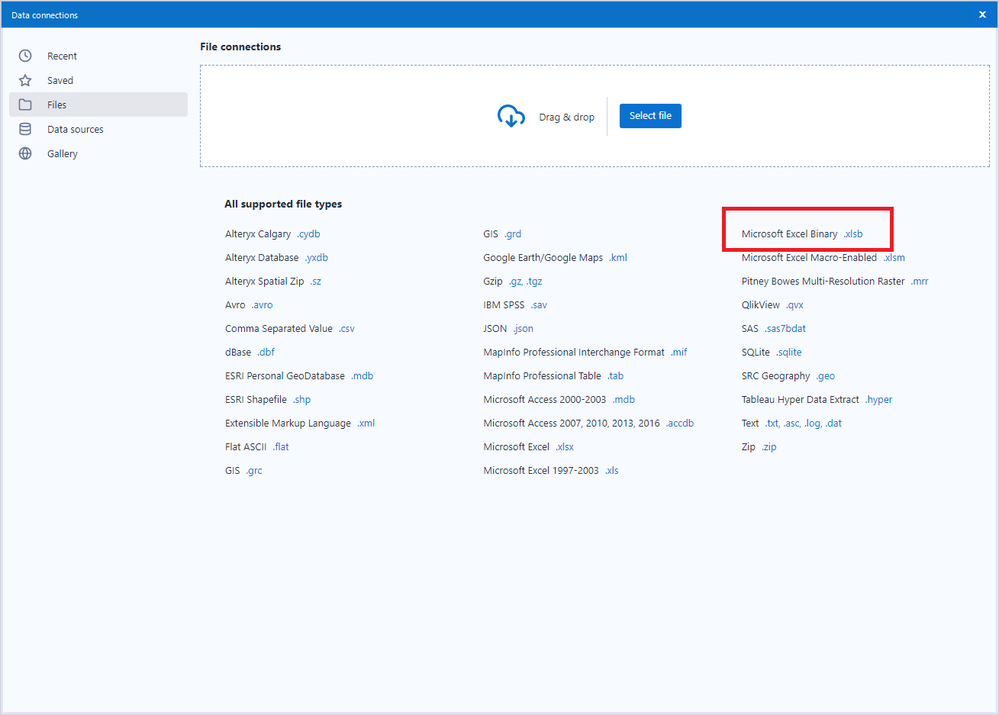Click the cloud download drag & drop icon
The image size is (999, 715).
click(511, 116)
